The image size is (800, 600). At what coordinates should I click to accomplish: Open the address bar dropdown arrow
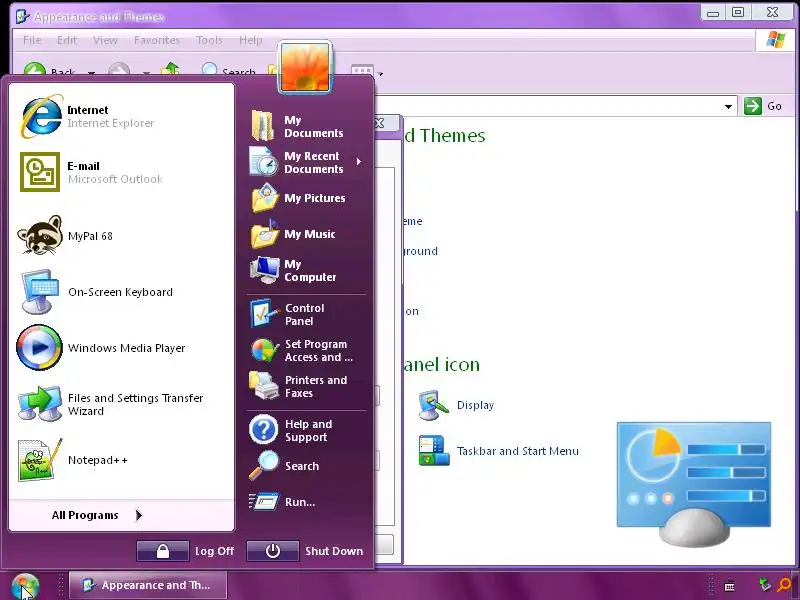point(728,106)
